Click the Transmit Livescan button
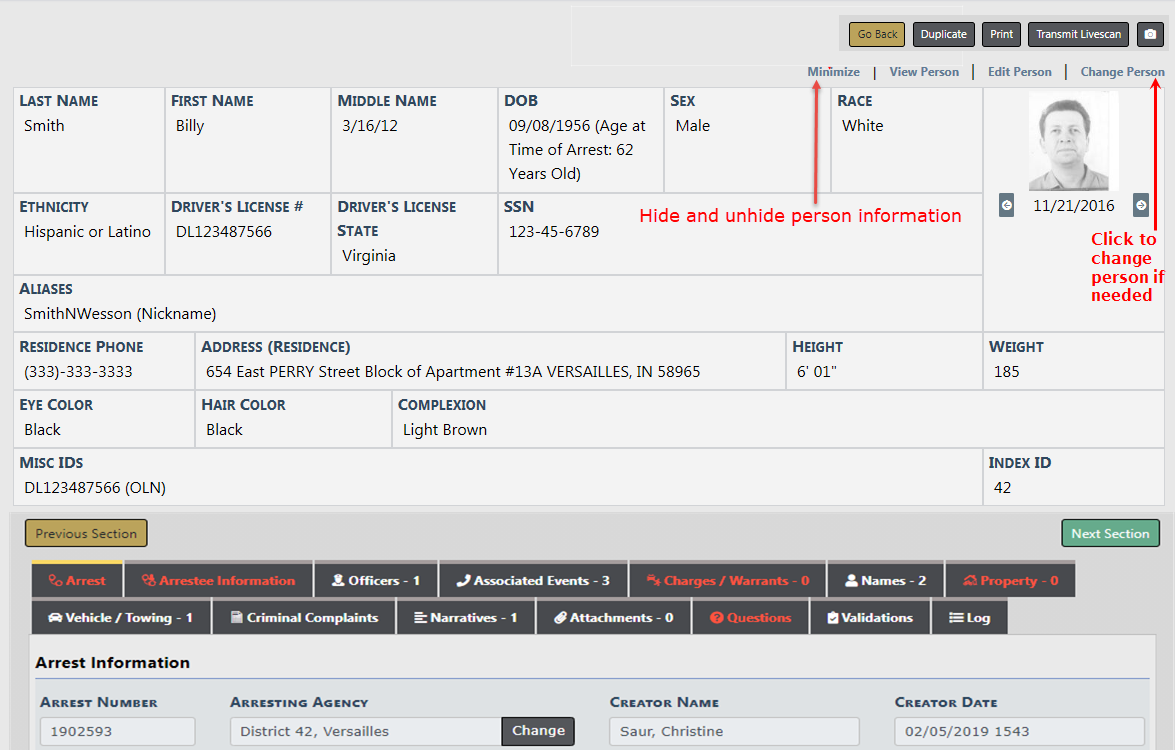The height and width of the screenshot is (750, 1175). pyautogui.click(x=1079, y=34)
